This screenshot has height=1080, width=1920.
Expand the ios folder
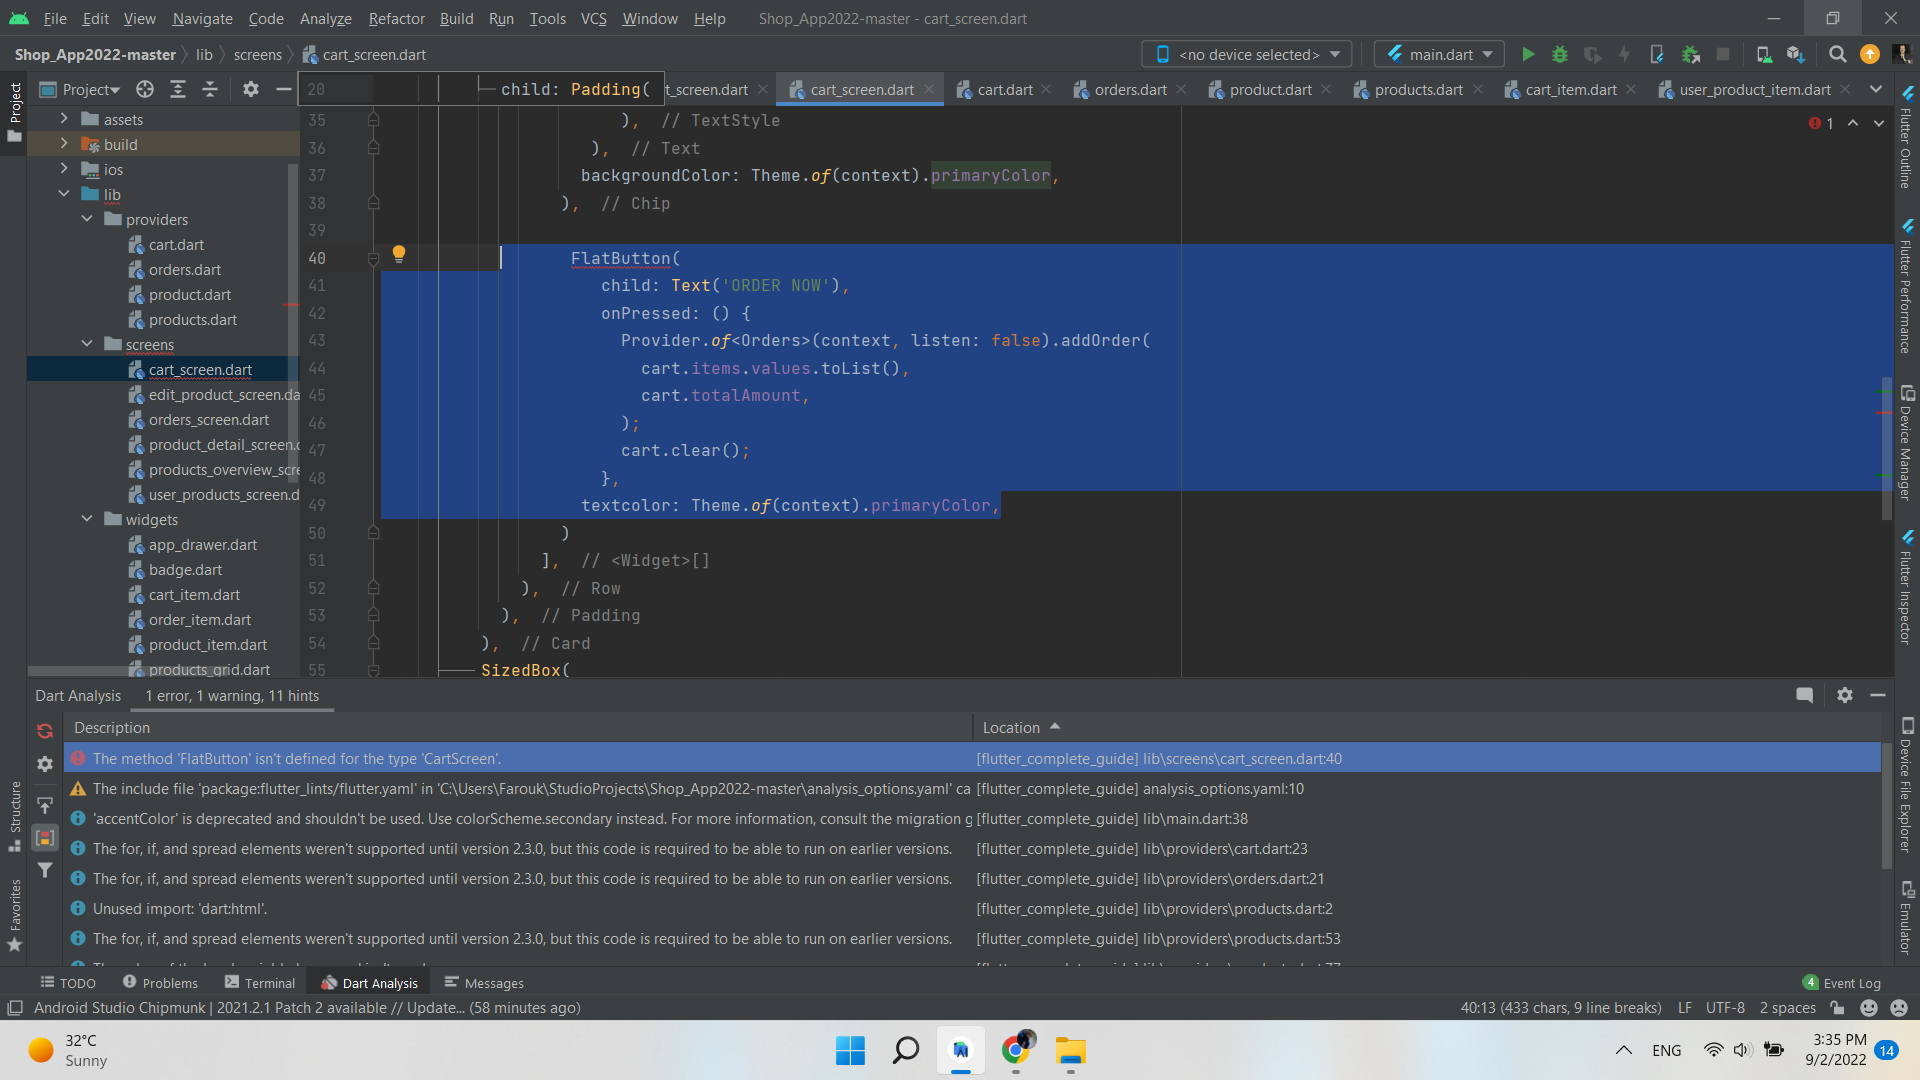click(x=64, y=169)
